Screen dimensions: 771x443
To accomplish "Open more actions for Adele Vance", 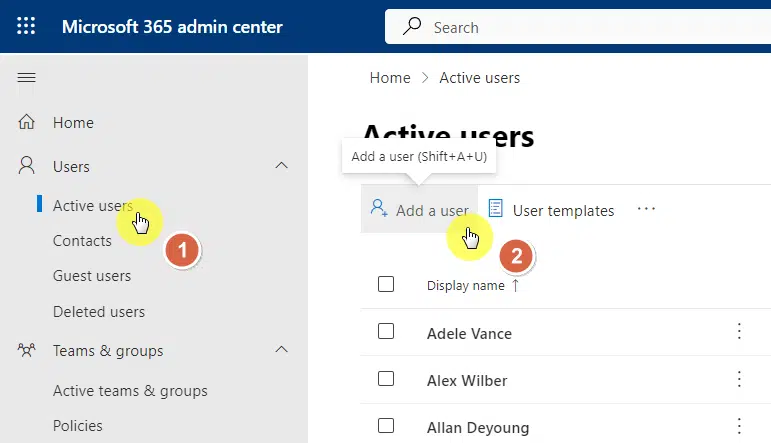I will point(739,331).
